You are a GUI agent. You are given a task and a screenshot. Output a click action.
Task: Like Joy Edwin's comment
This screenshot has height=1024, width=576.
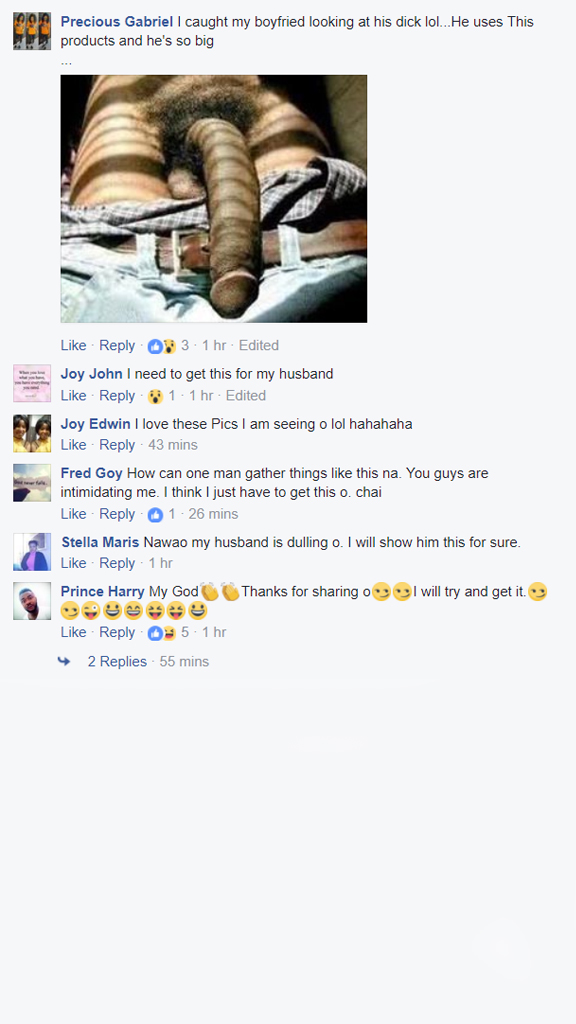tap(73, 445)
